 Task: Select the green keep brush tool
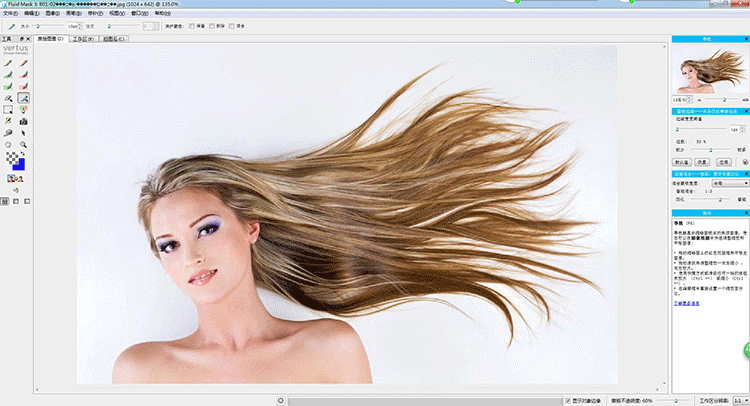[9, 64]
